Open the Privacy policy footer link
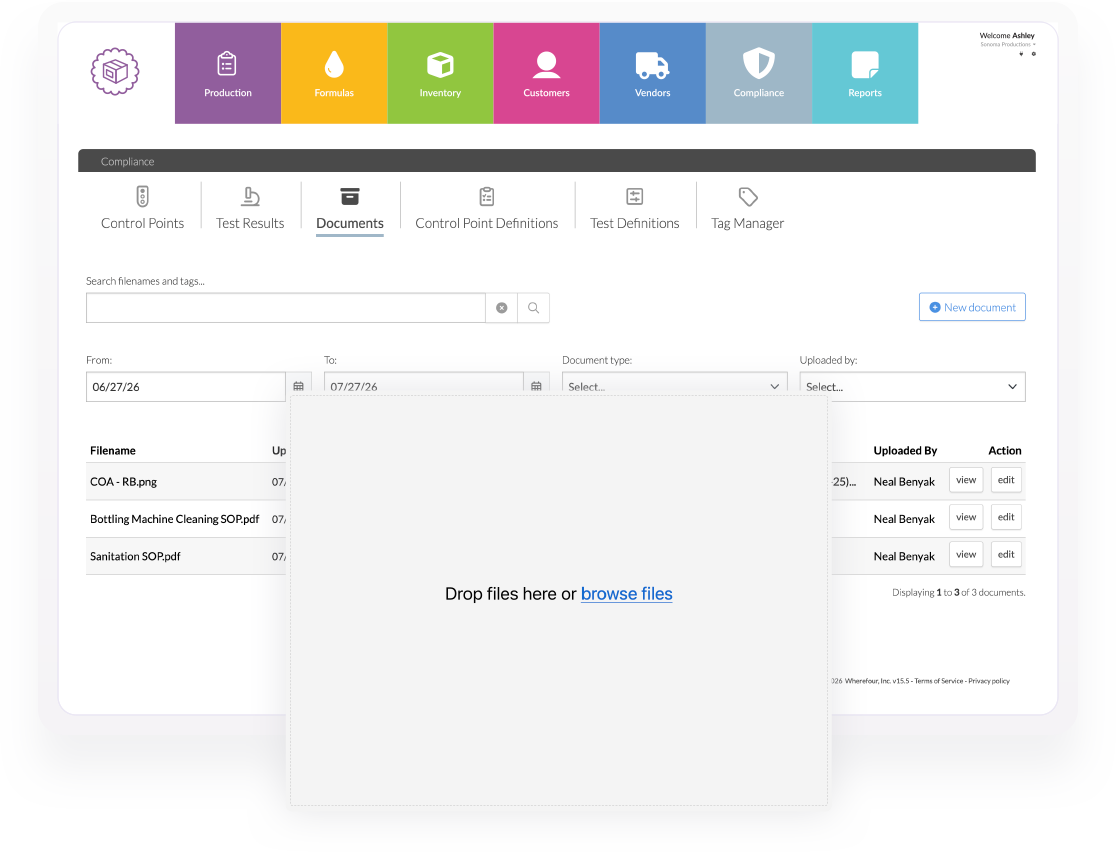 tap(989, 681)
